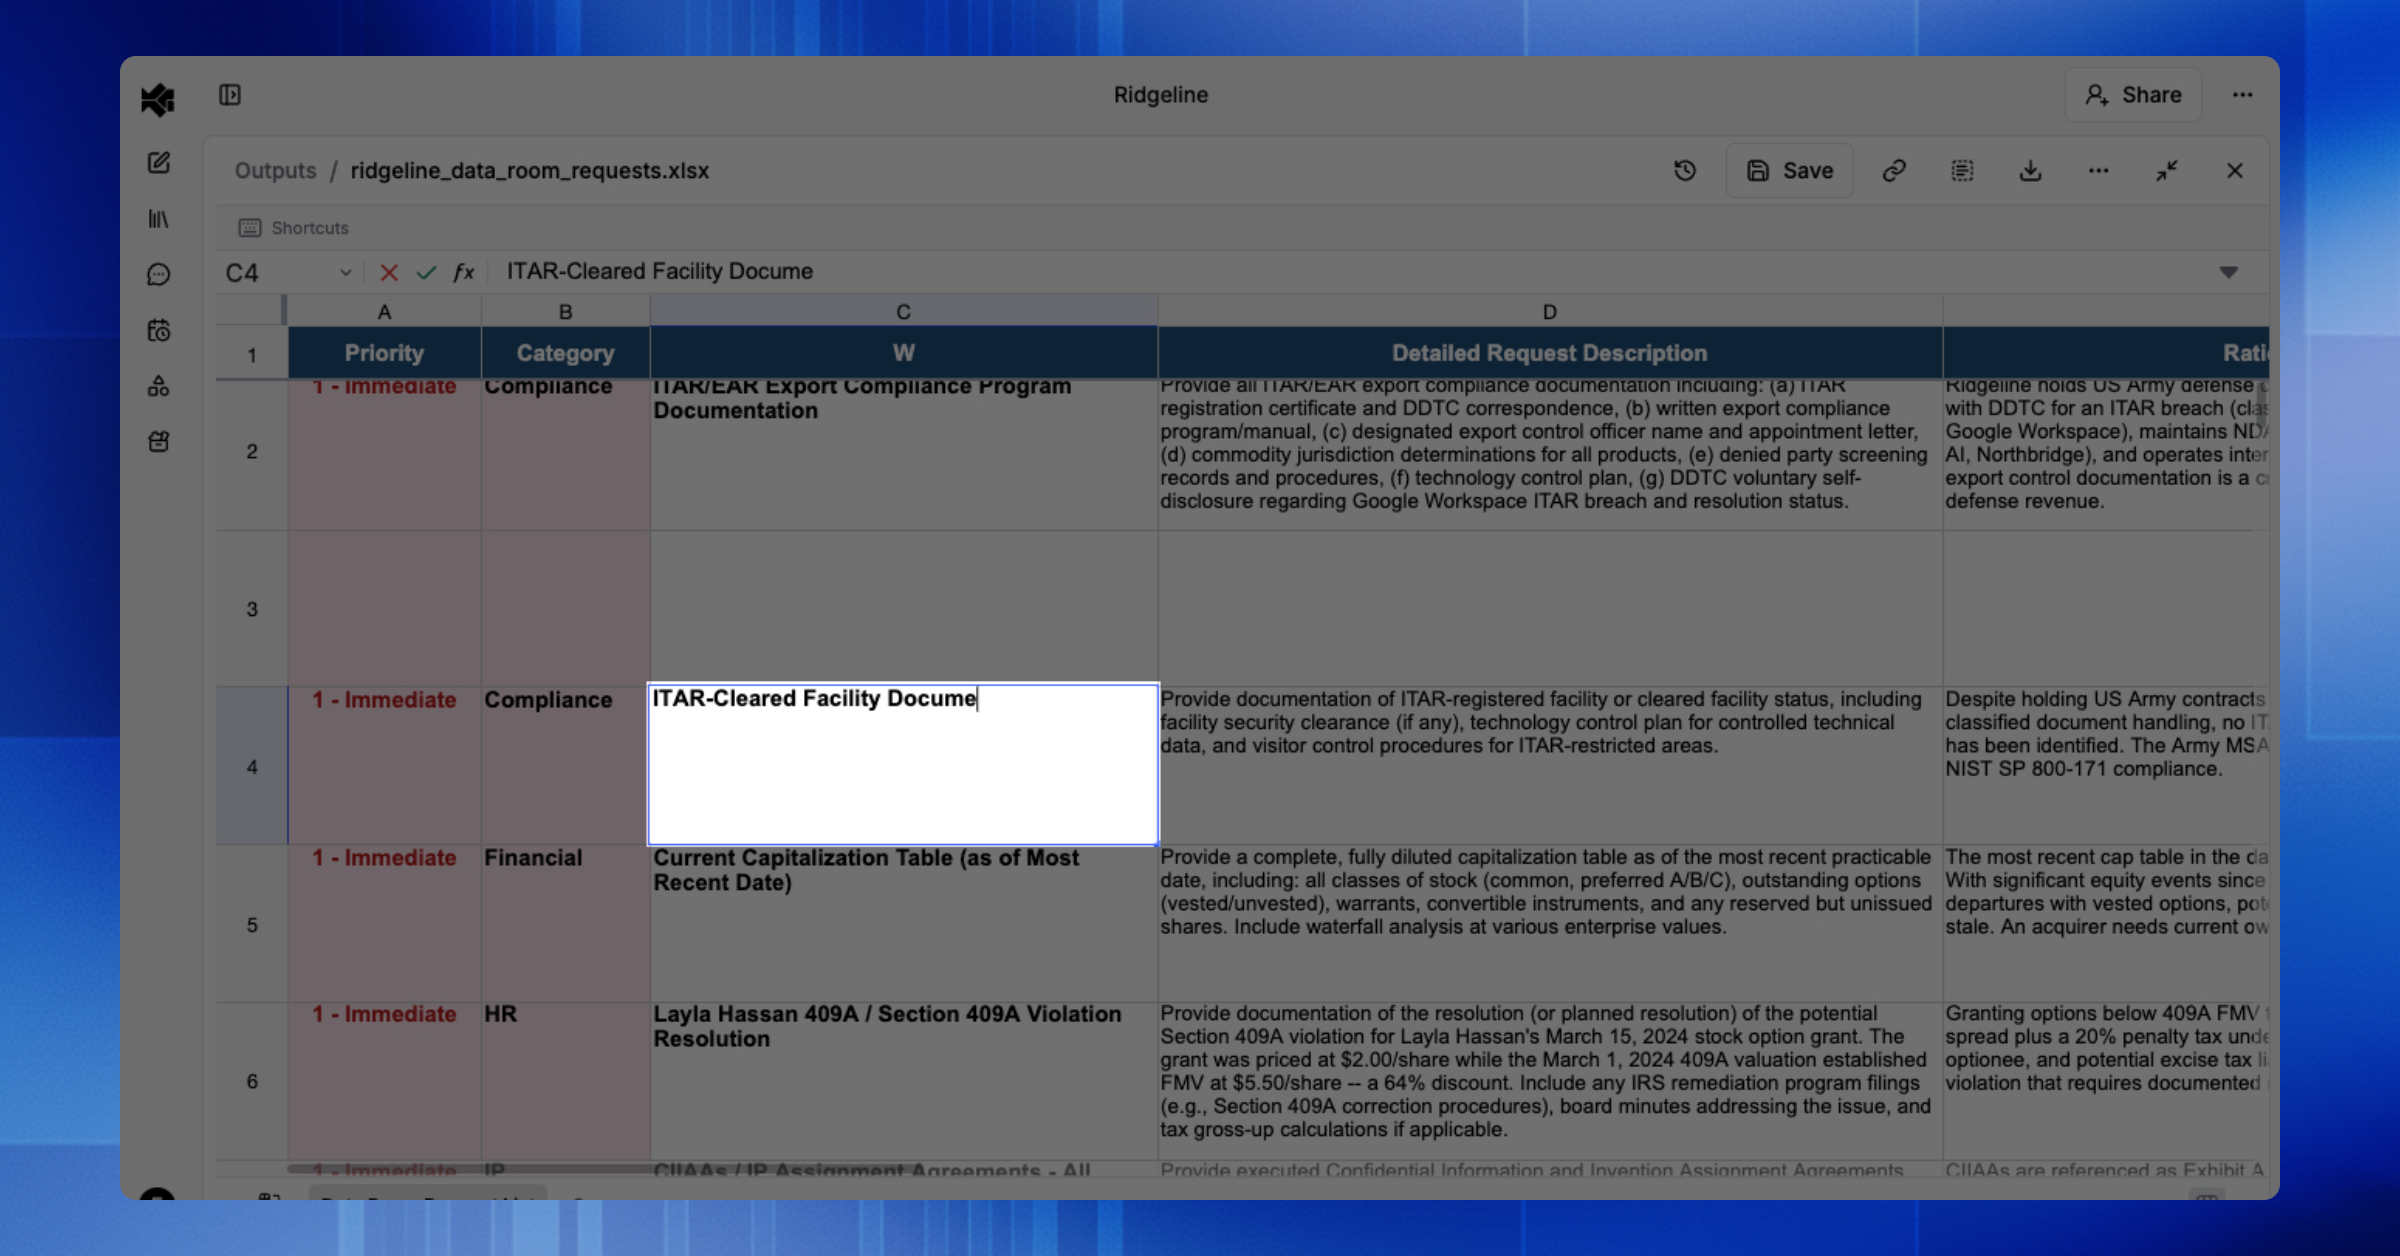This screenshot has height=1256, width=2400.
Task: Click the Shortcuts keyboard icon
Action: 250,228
